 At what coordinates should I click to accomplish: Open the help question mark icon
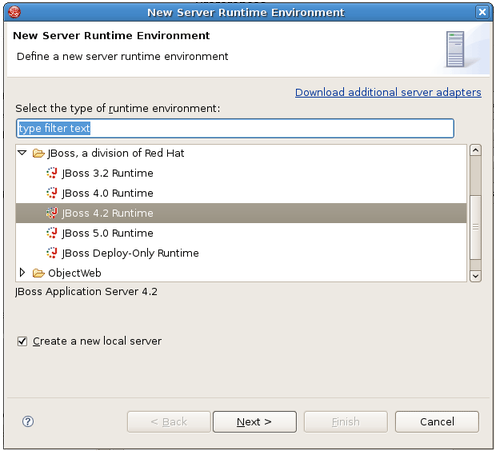28,422
